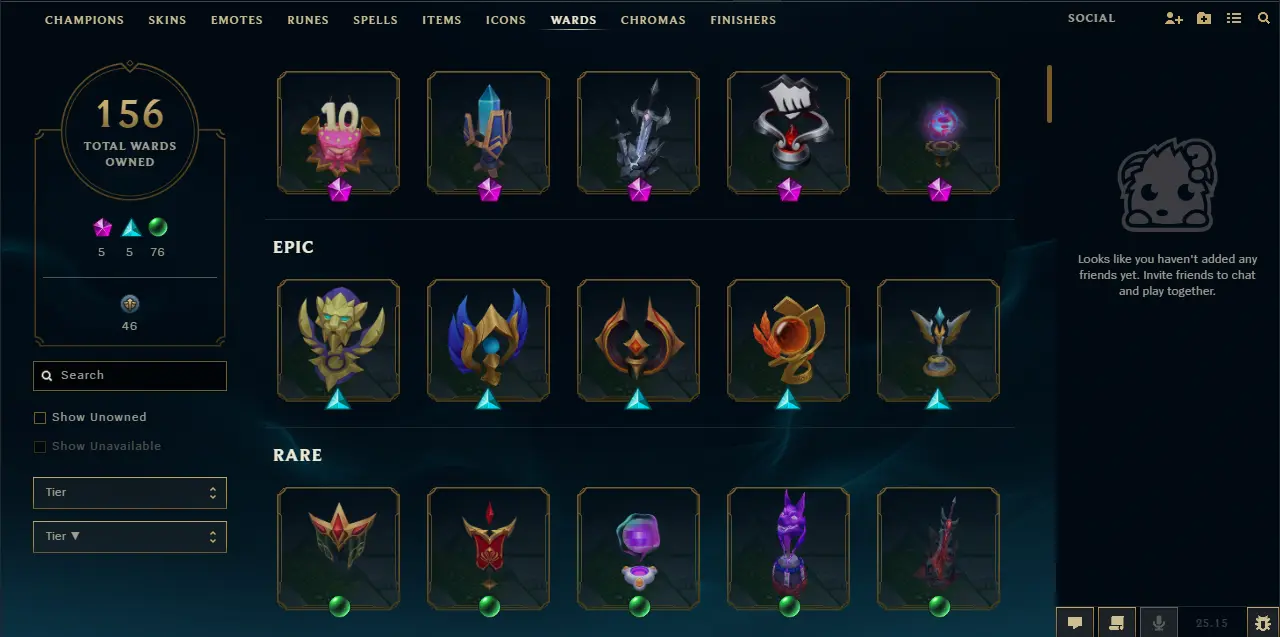Click the friends list view options icon
Image resolution: width=1280 pixels, height=637 pixels.
click(x=1234, y=19)
